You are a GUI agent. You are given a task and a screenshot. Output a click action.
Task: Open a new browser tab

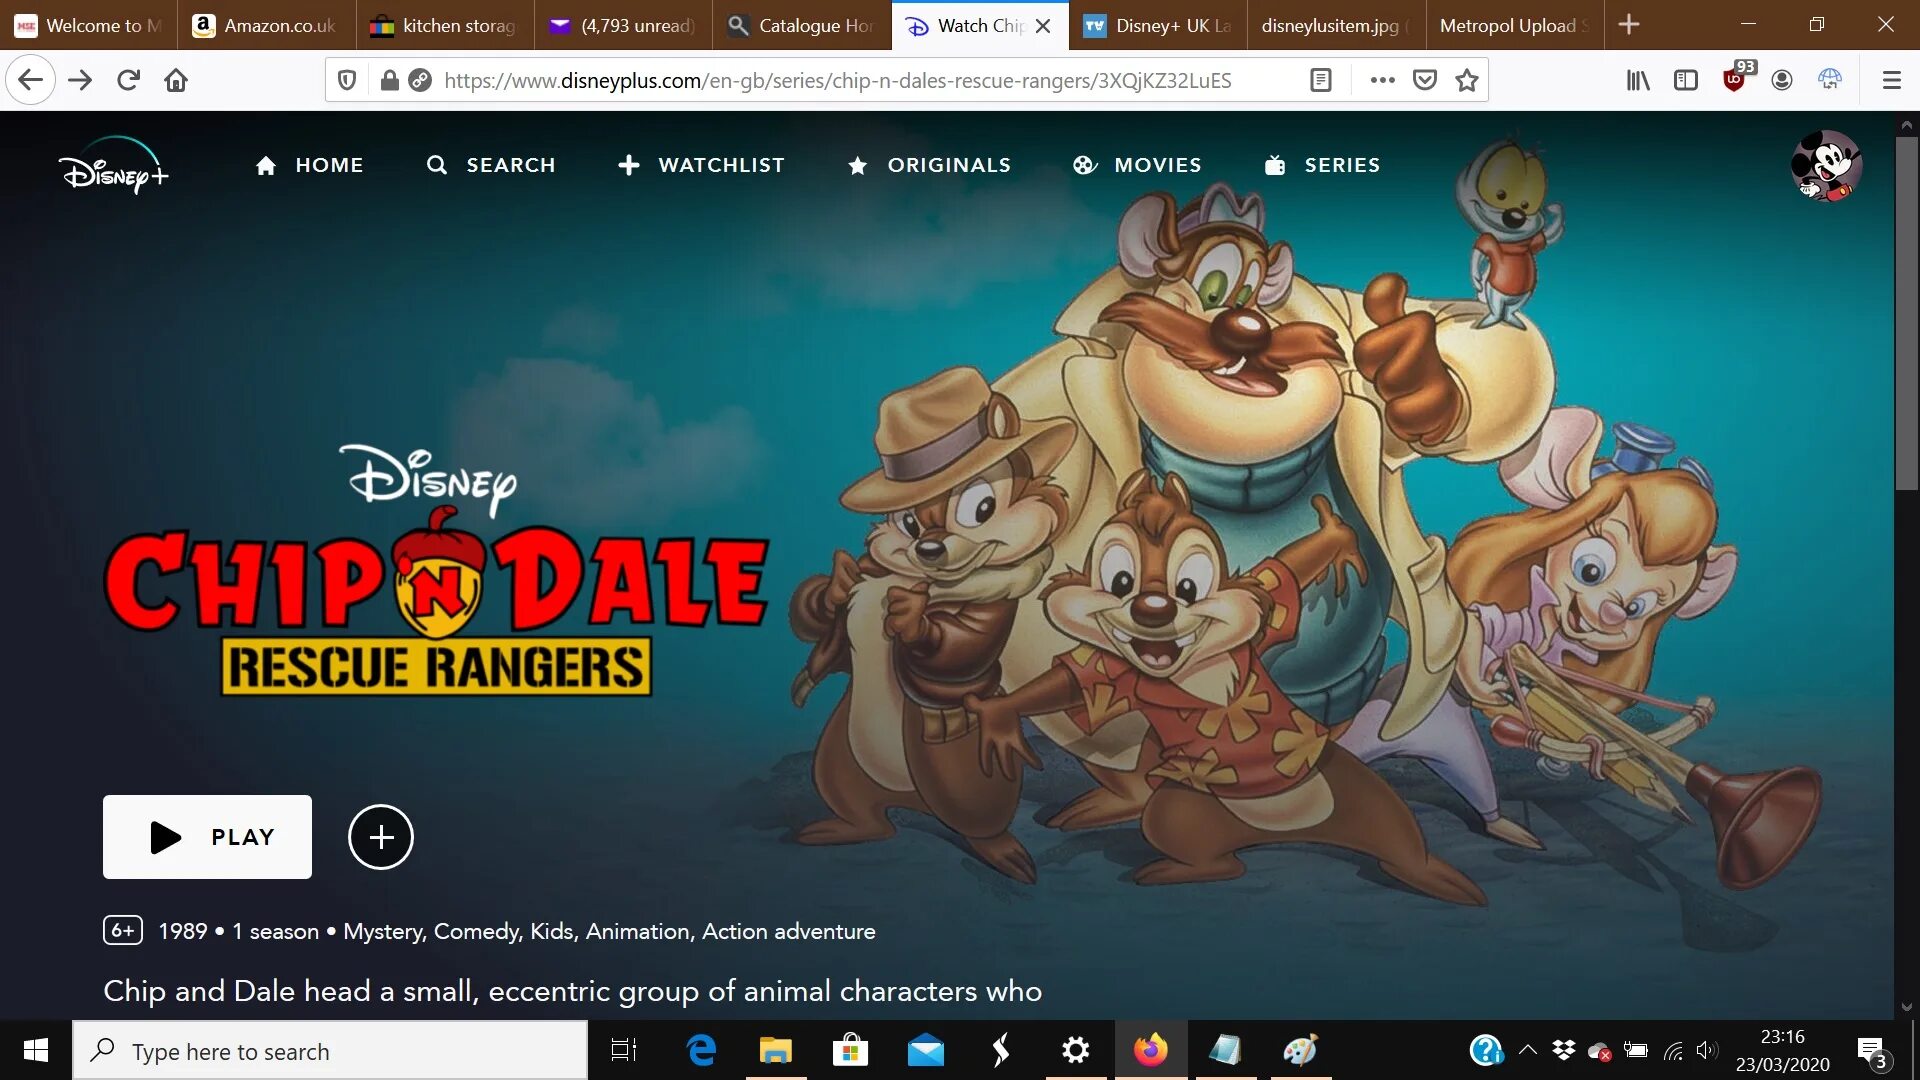coord(1629,25)
